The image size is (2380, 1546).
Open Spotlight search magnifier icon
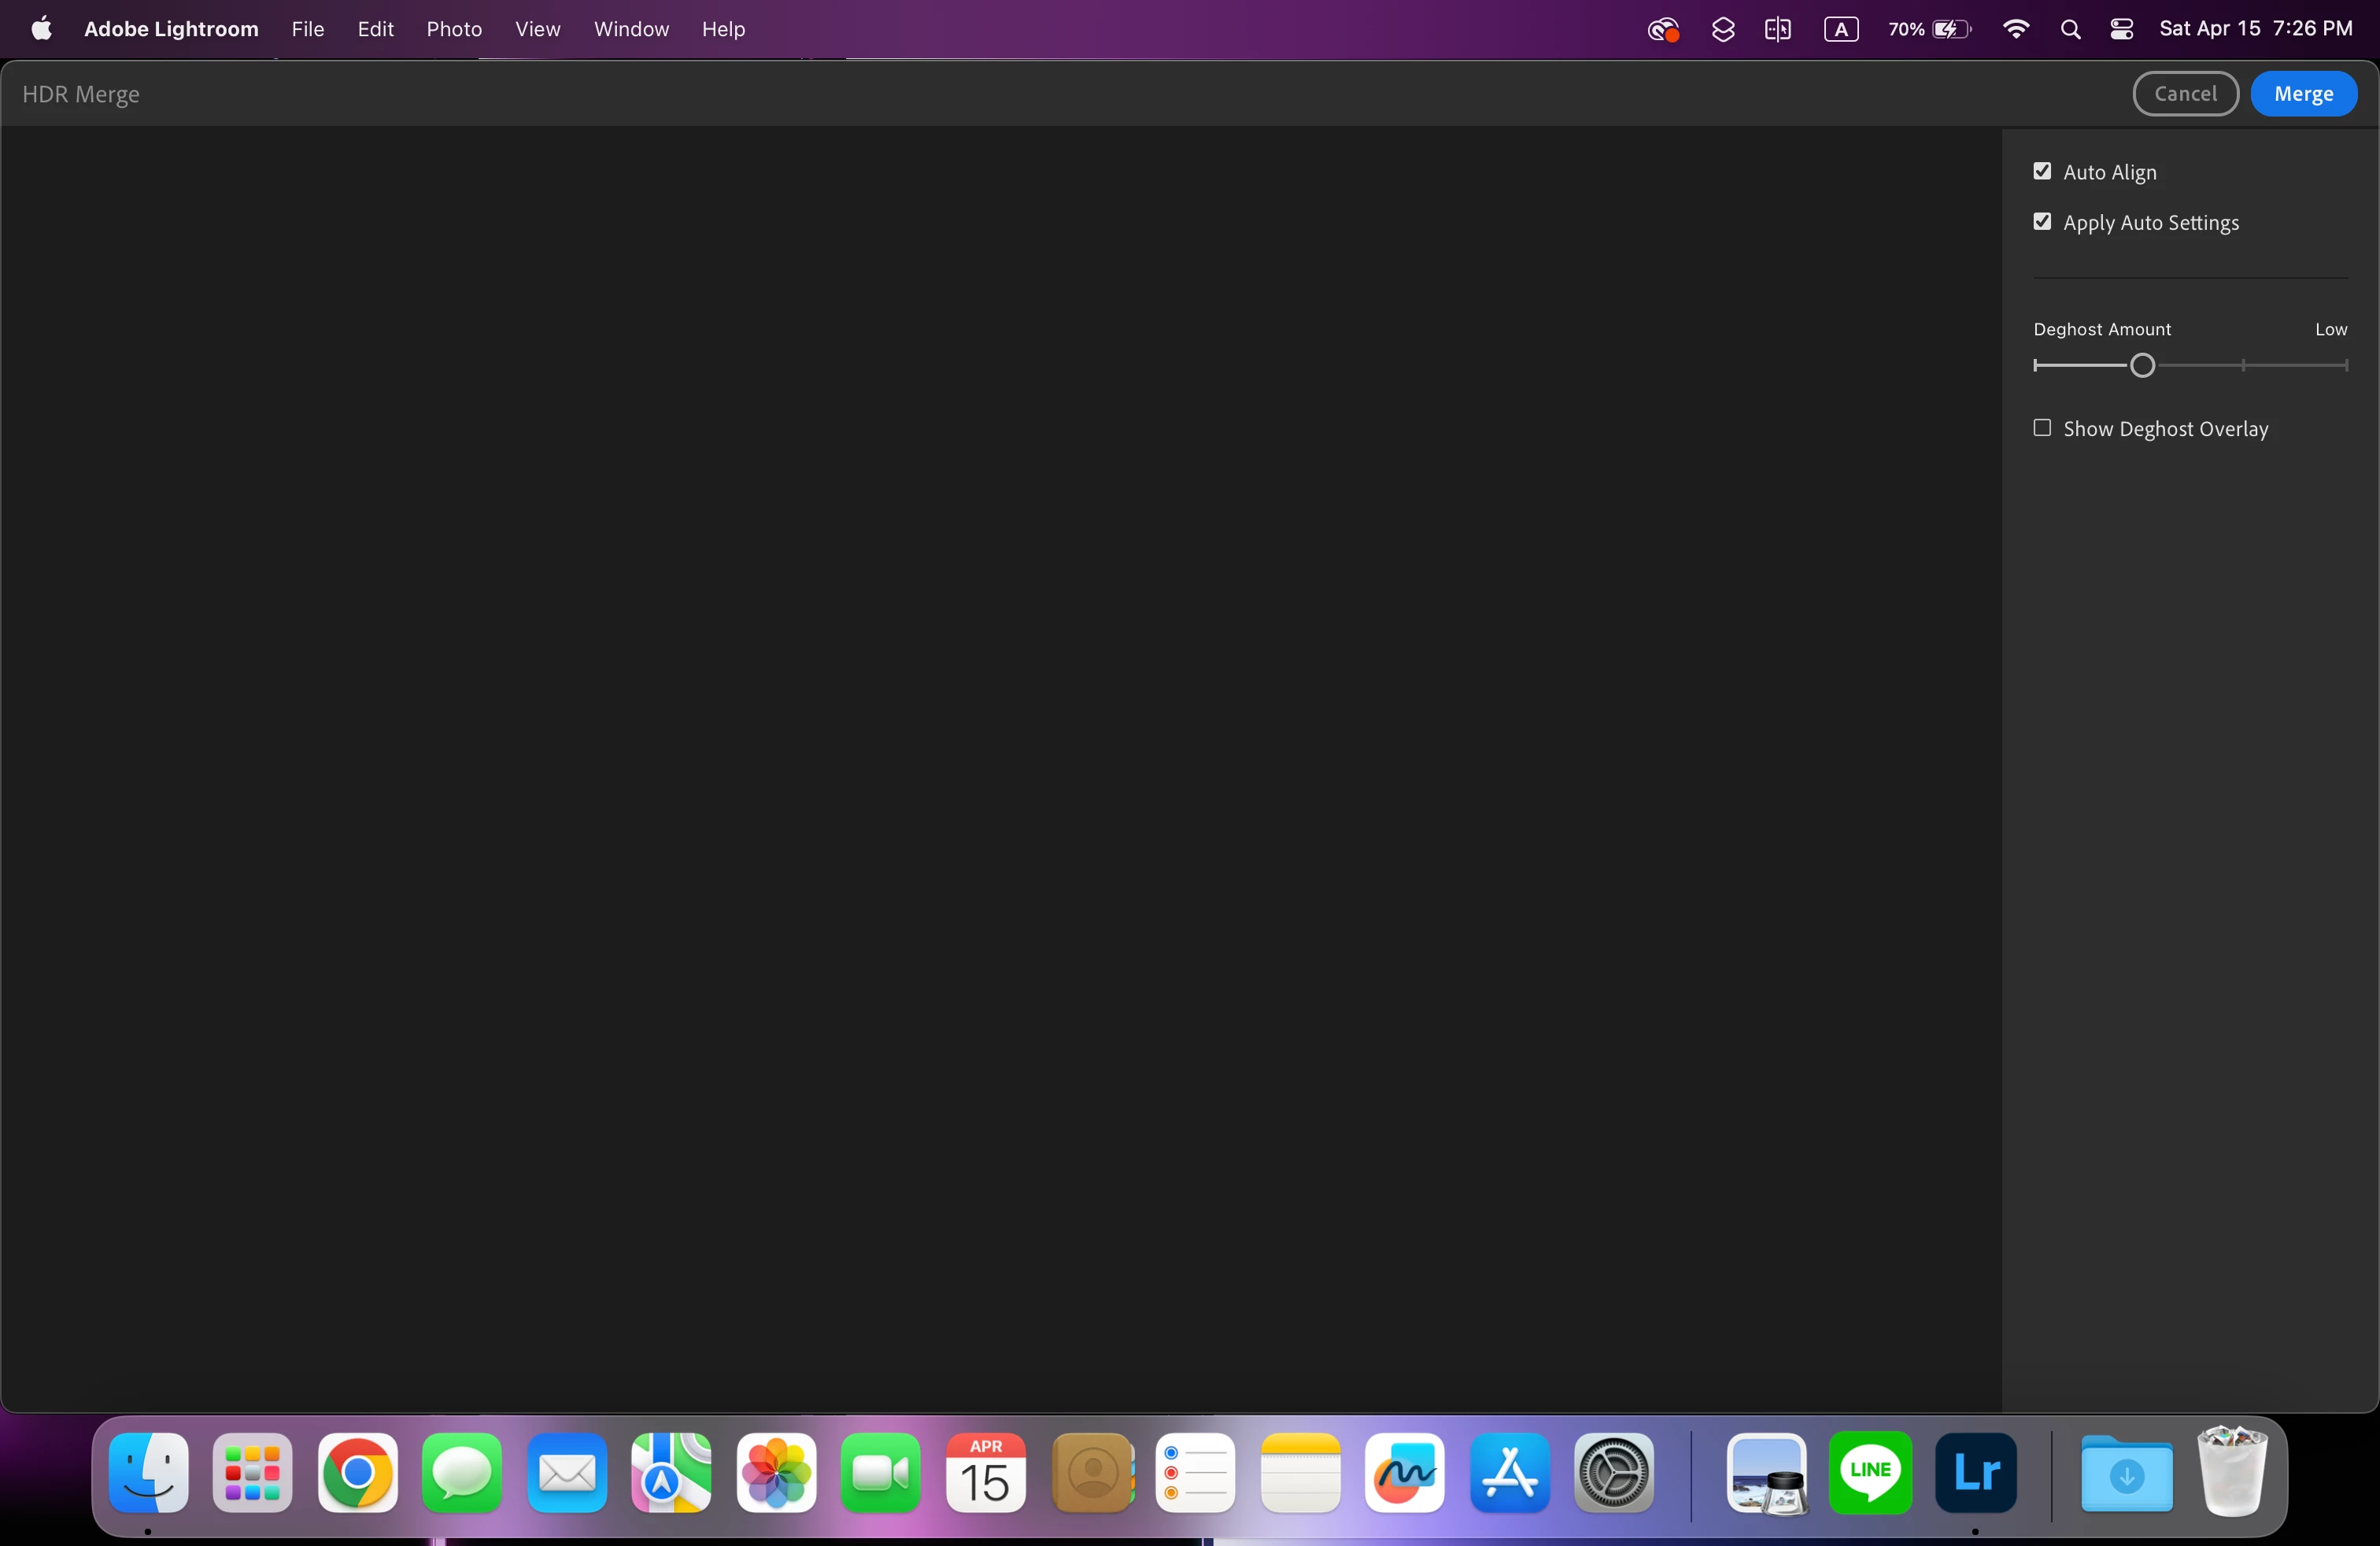click(x=2070, y=30)
